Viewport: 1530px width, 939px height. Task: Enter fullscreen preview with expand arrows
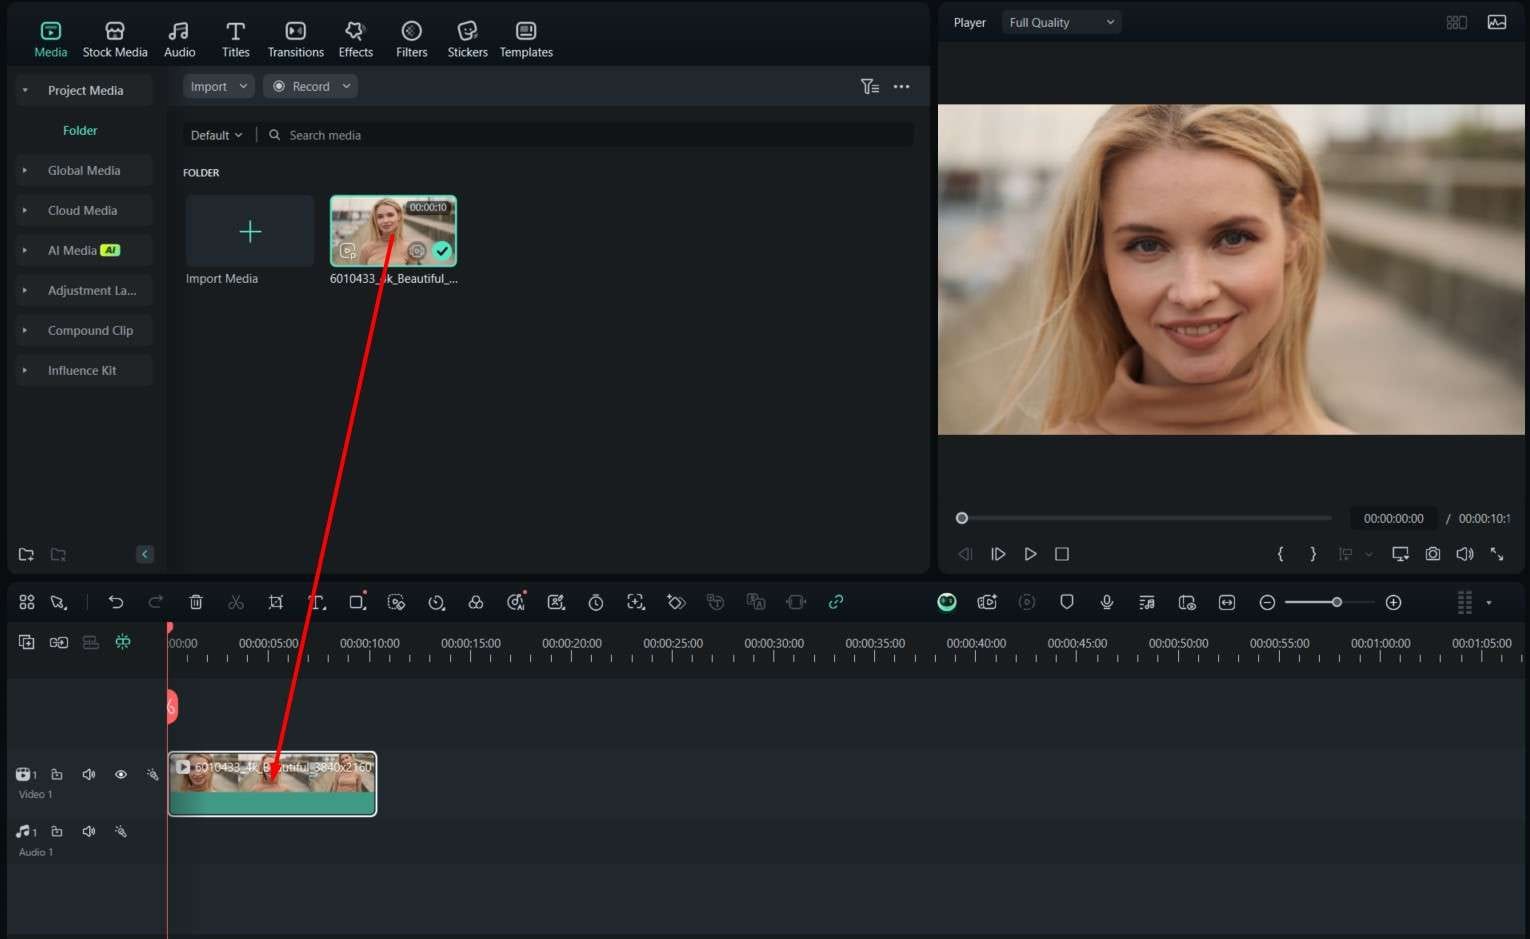point(1497,554)
